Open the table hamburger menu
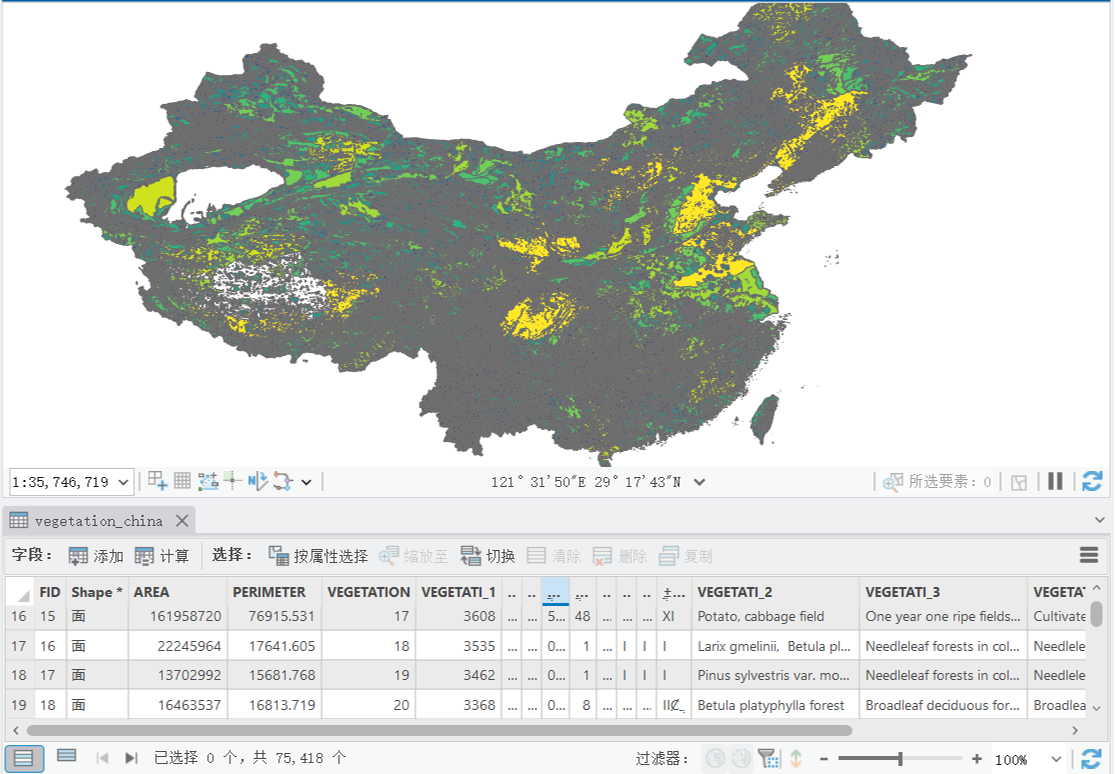 [1089, 555]
